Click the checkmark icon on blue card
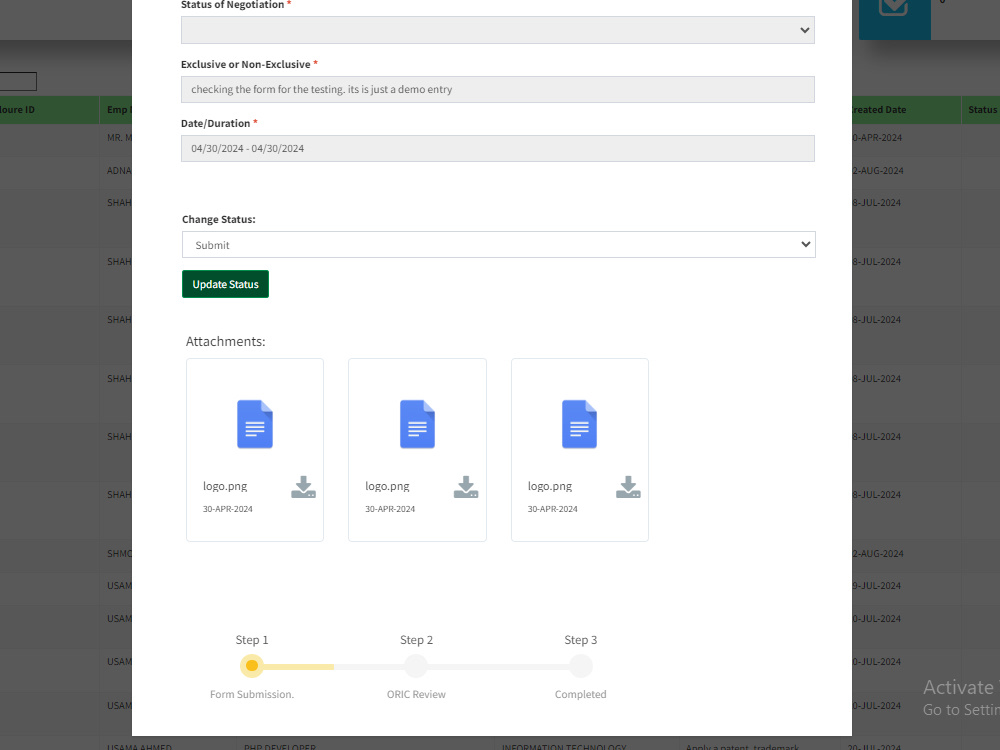The height and width of the screenshot is (750, 1000). 893,6
